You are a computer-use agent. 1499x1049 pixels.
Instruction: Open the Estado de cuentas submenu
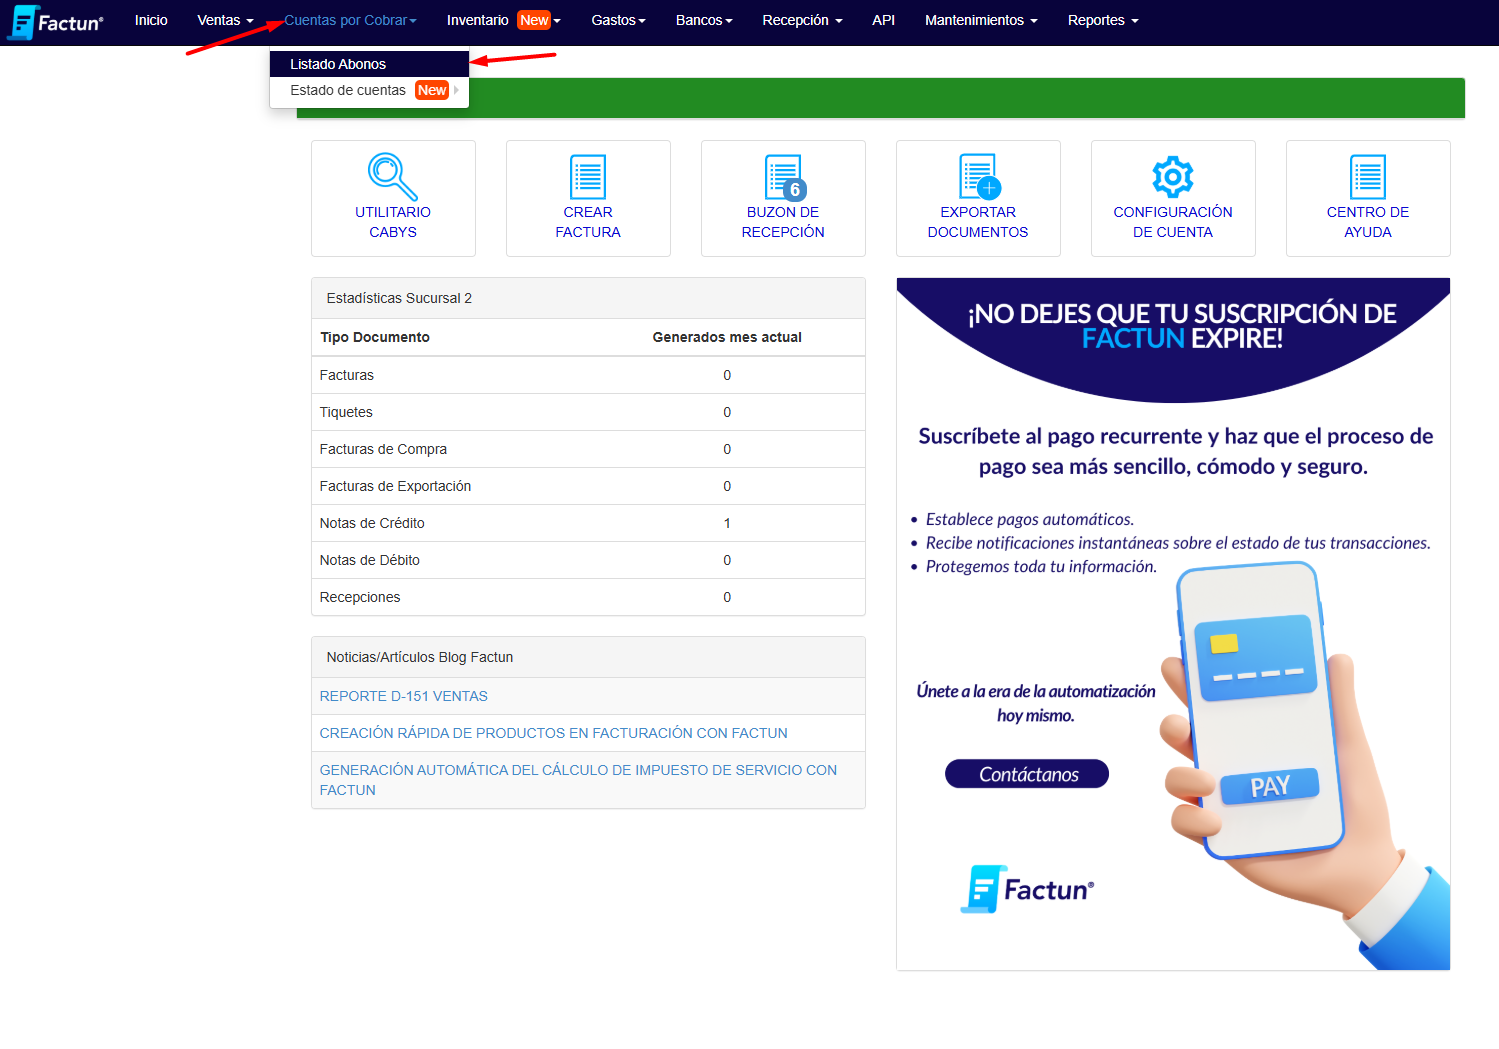369,90
